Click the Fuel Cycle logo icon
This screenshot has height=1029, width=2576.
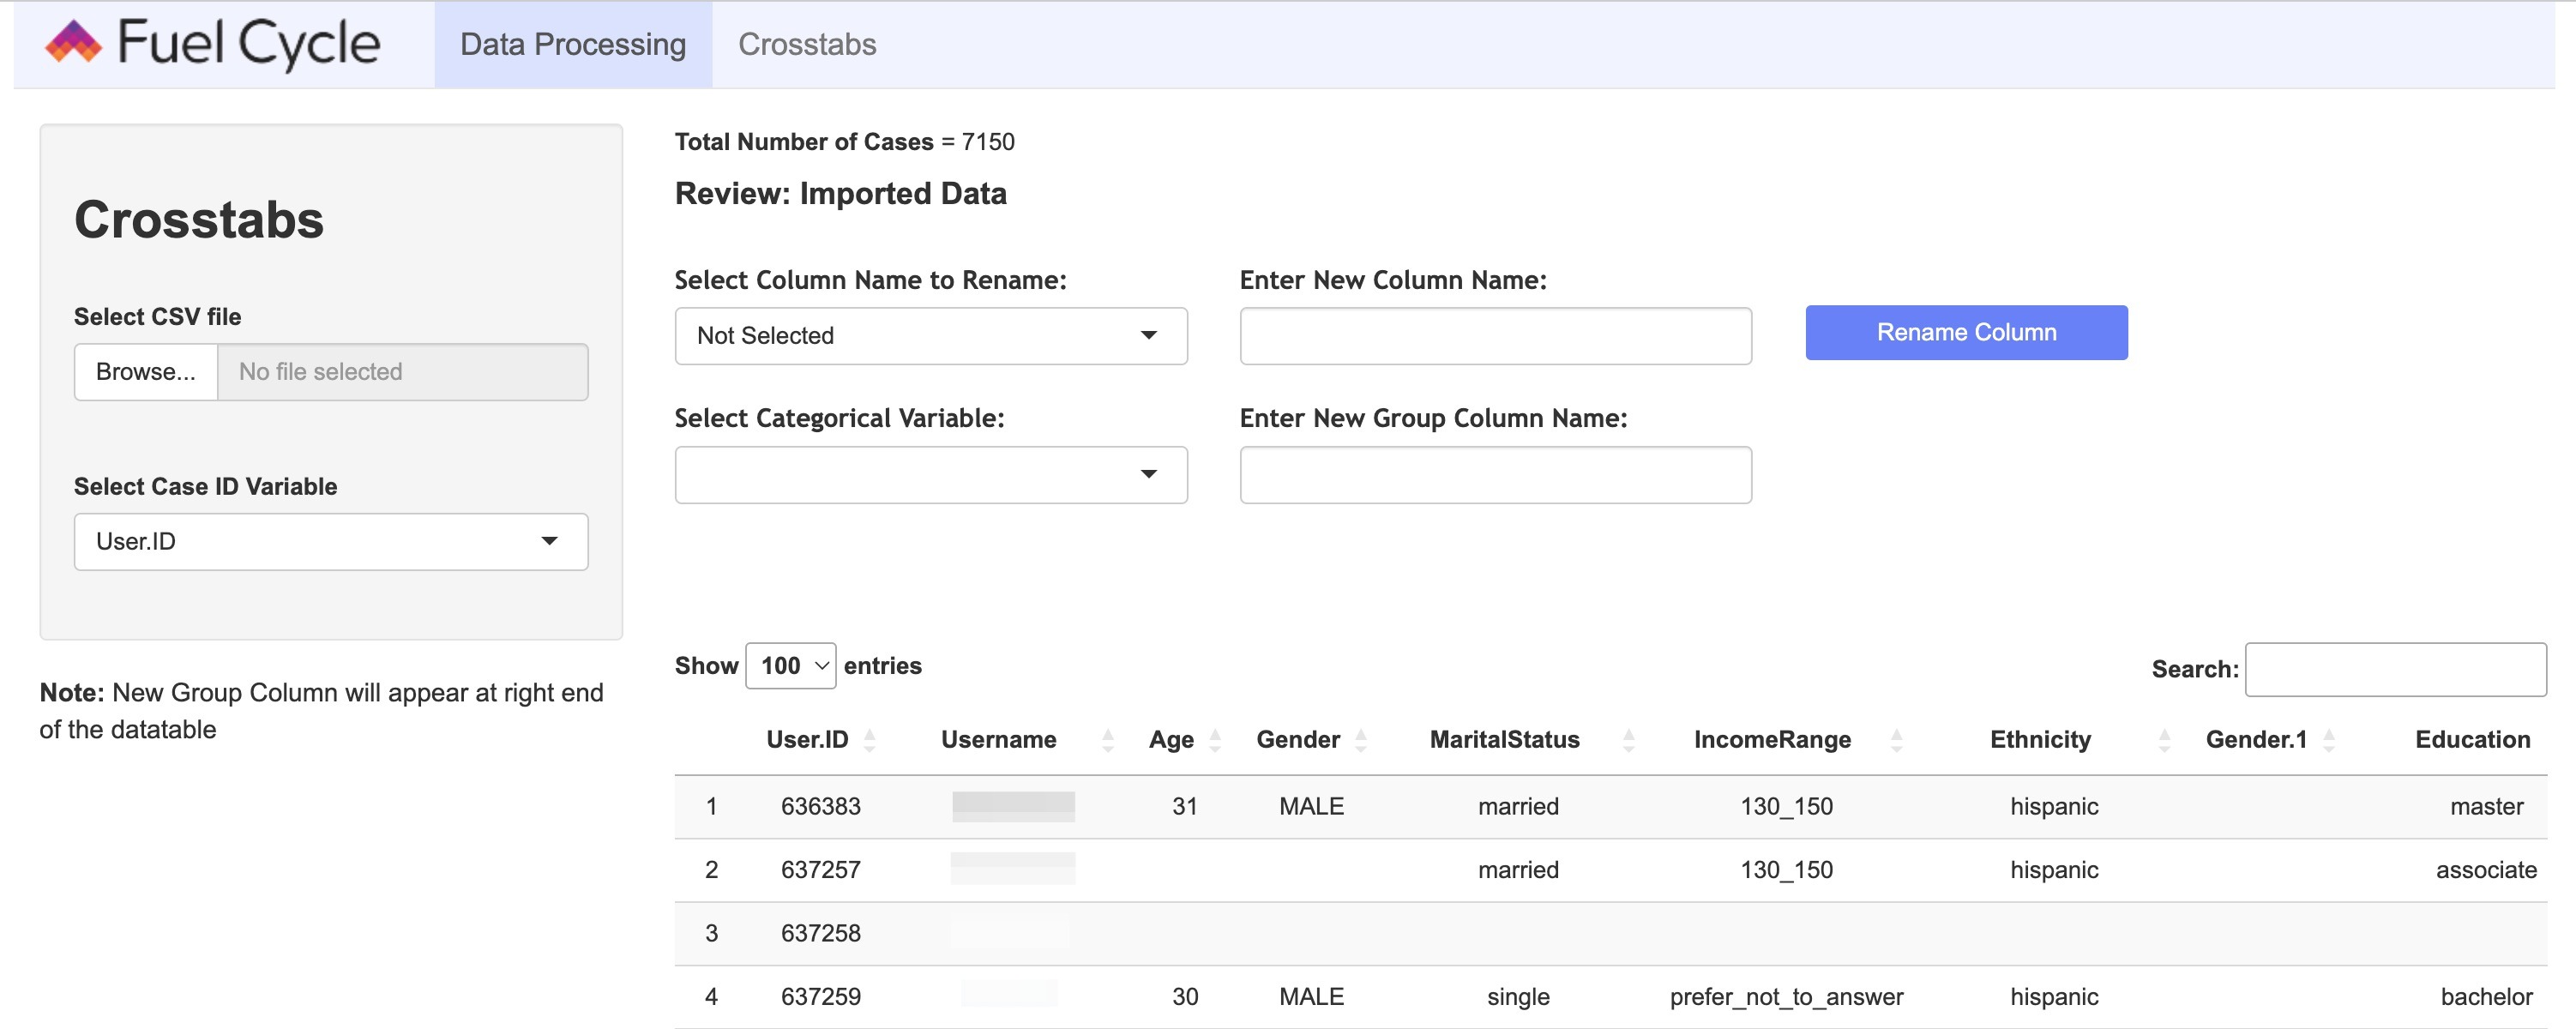73,42
